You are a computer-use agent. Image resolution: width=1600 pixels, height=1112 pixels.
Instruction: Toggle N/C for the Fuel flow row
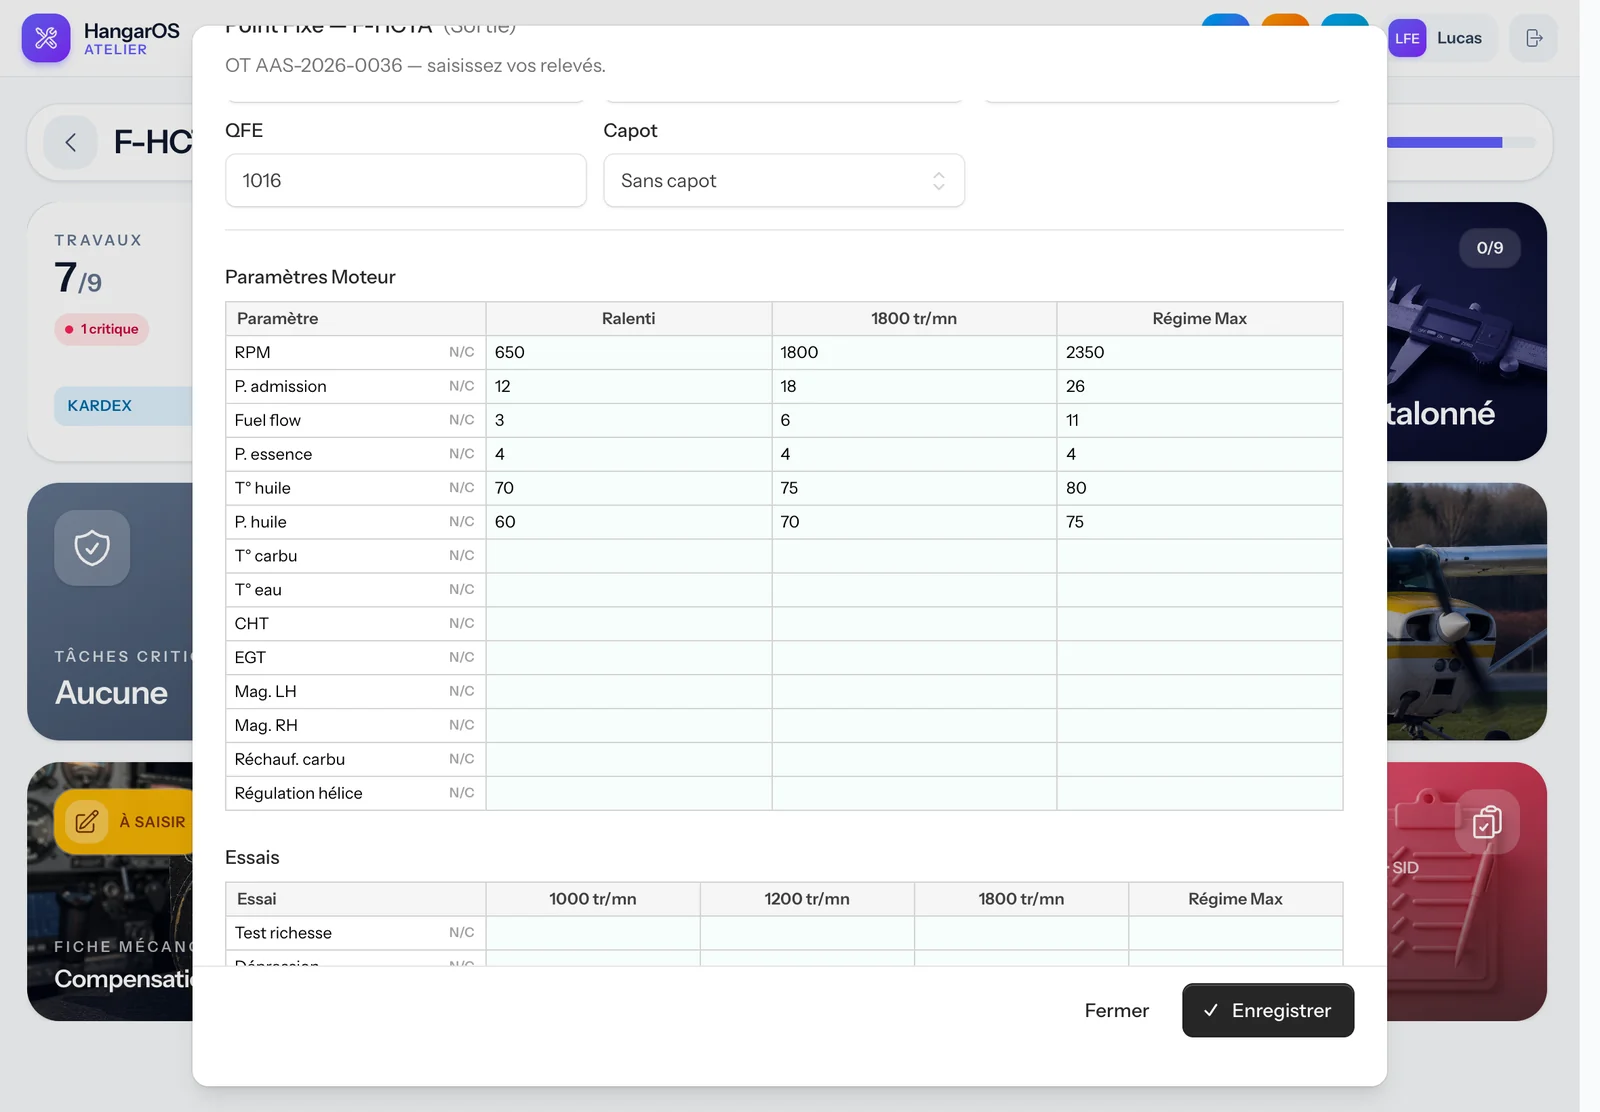point(461,420)
